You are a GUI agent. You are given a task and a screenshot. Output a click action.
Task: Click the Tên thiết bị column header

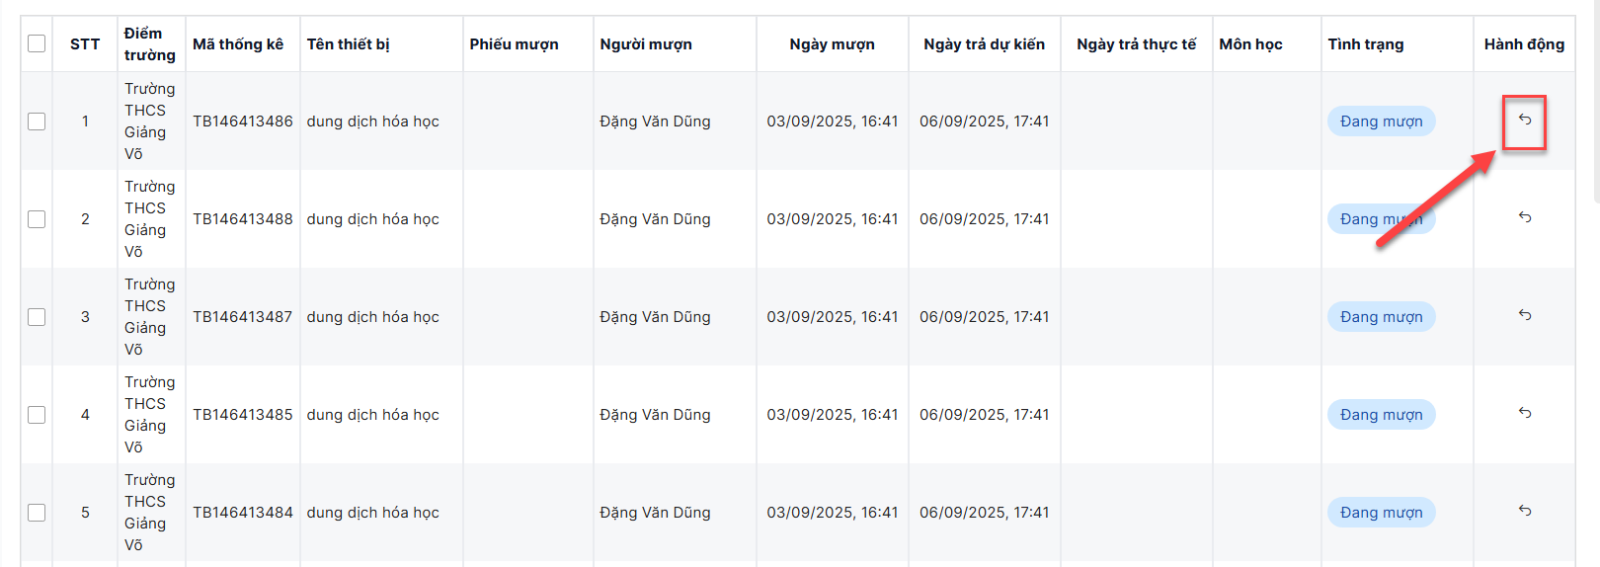click(x=348, y=44)
